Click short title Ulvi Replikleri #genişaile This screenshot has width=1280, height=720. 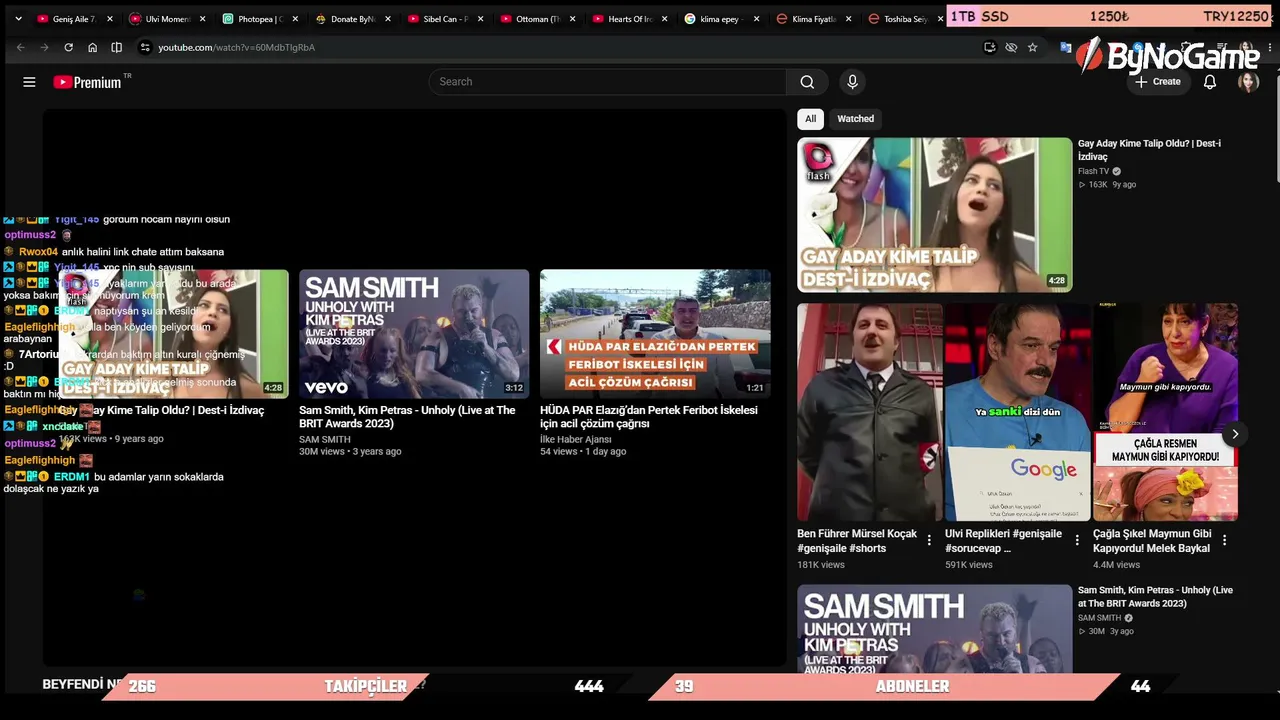1004,541
